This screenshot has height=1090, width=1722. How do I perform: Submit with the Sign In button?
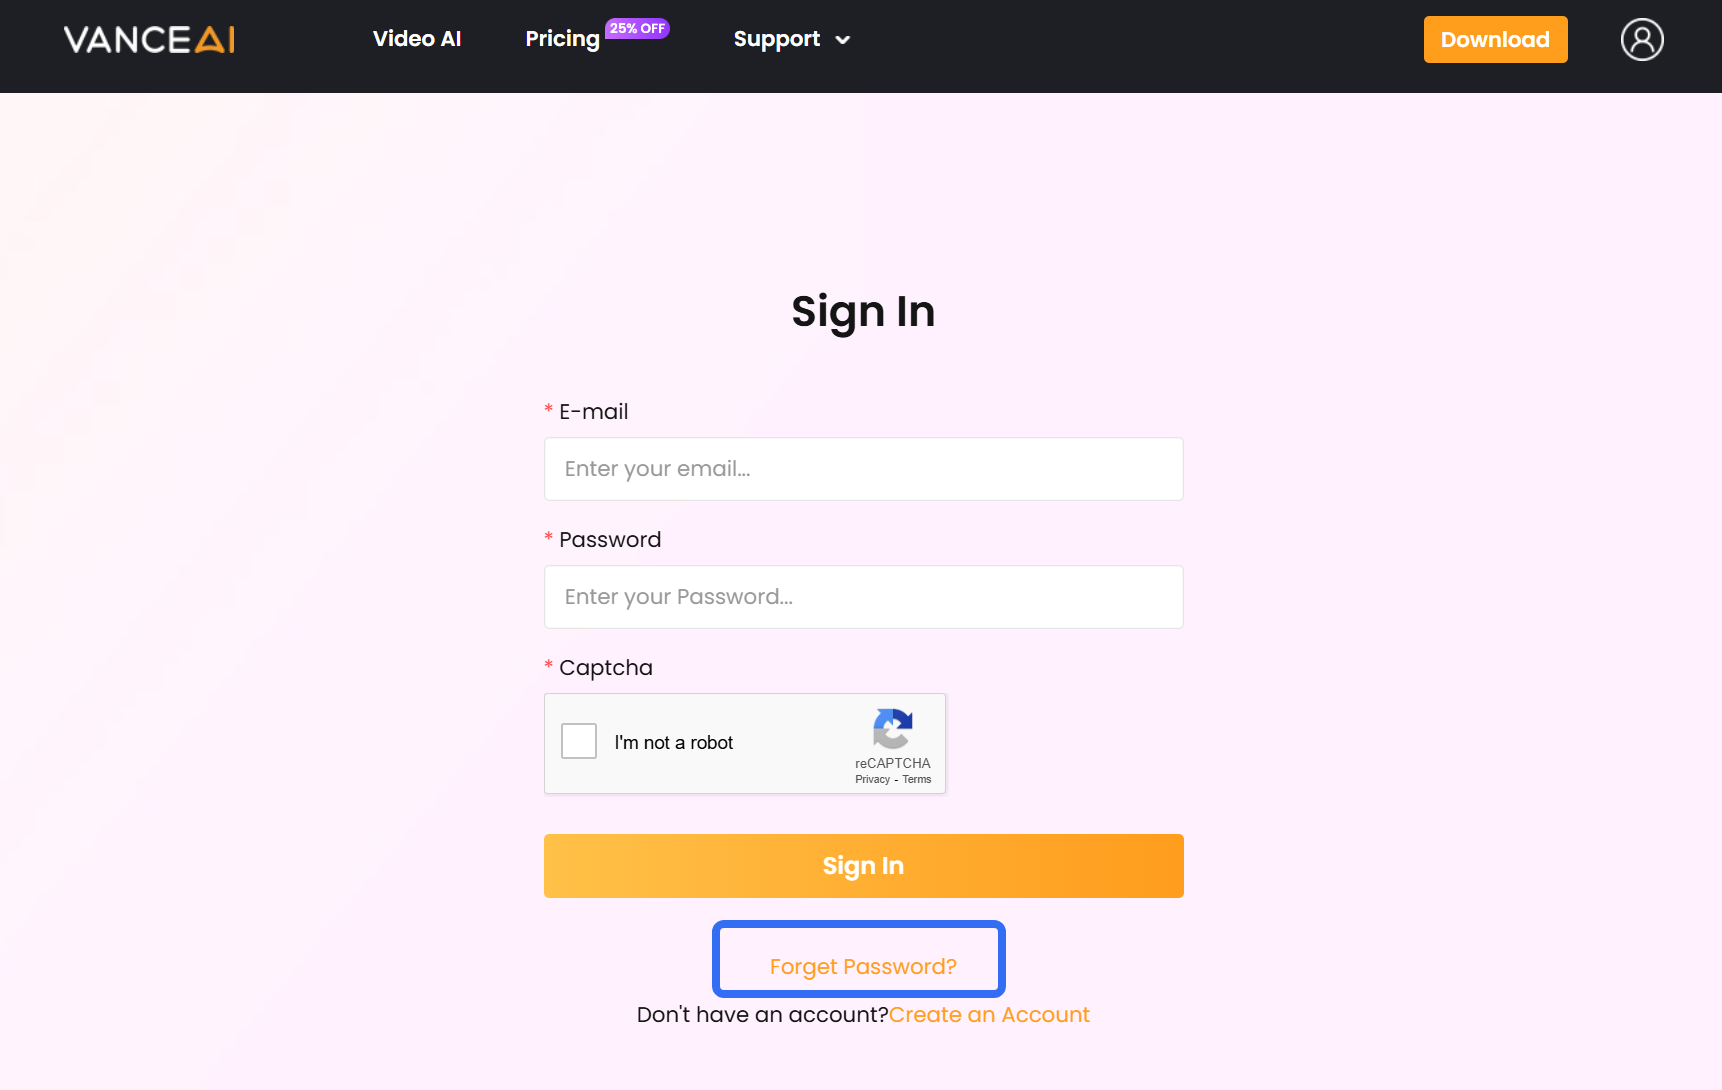(x=863, y=866)
